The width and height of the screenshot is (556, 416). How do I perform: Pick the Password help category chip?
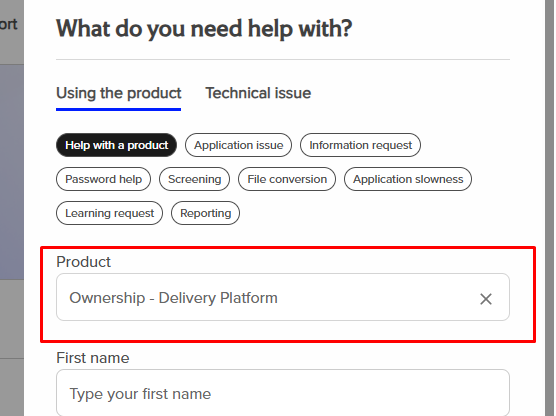(x=103, y=179)
